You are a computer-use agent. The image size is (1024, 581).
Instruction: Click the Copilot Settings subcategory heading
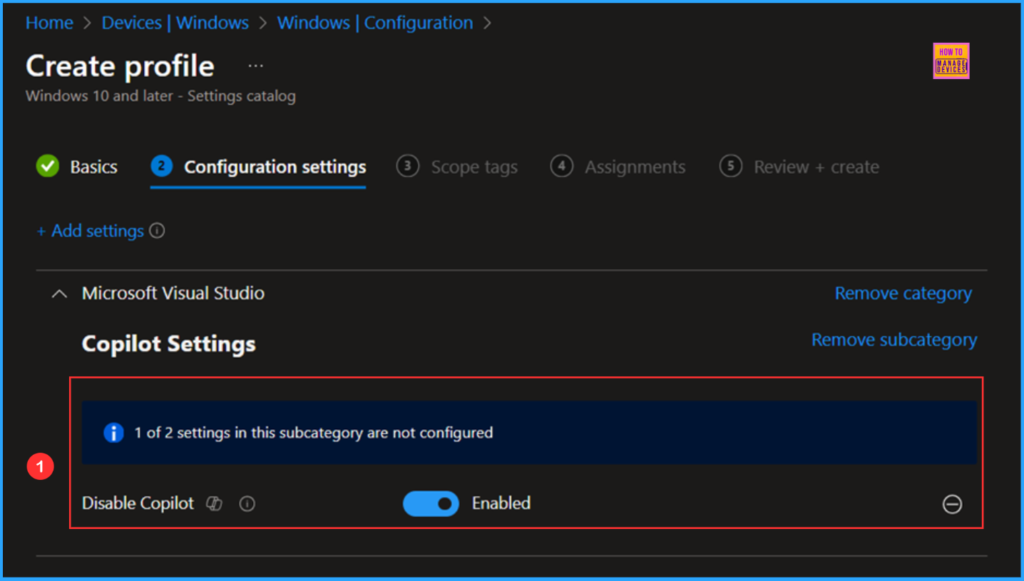[168, 344]
